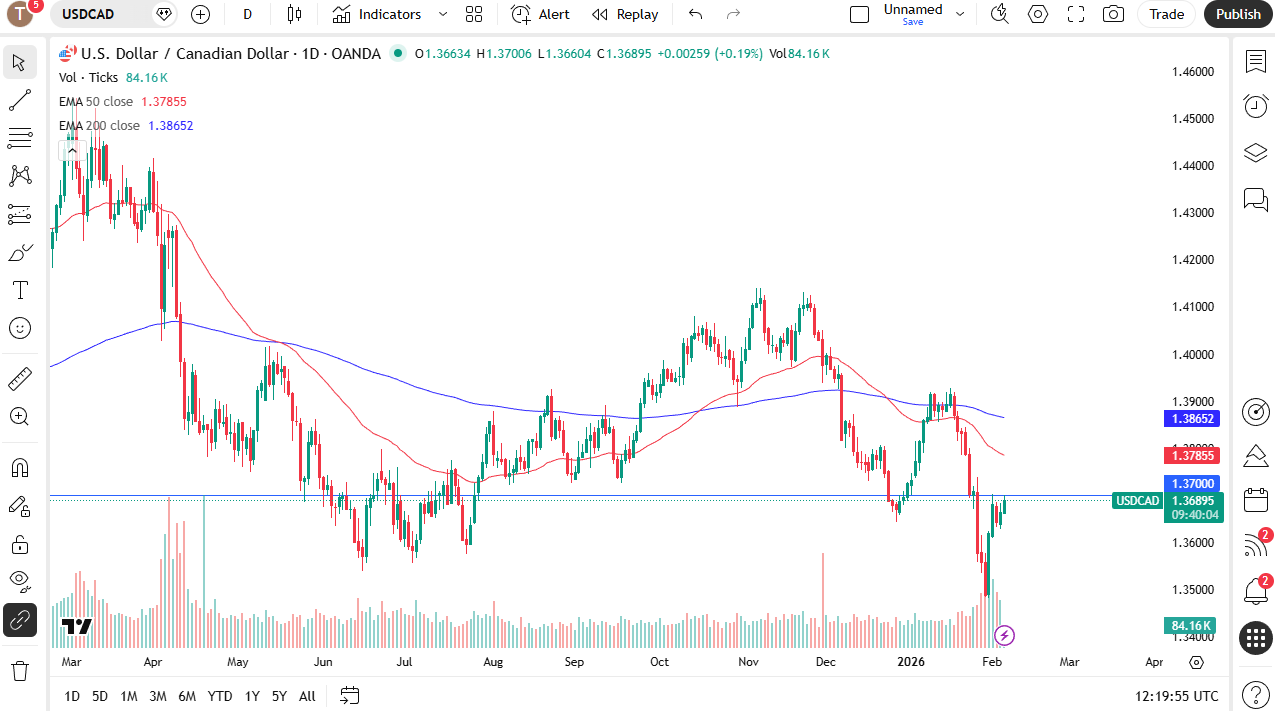Select the Text annotation tool
Image resolution: width=1275 pixels, height=711 pixels.
click(x=19, y=290)
